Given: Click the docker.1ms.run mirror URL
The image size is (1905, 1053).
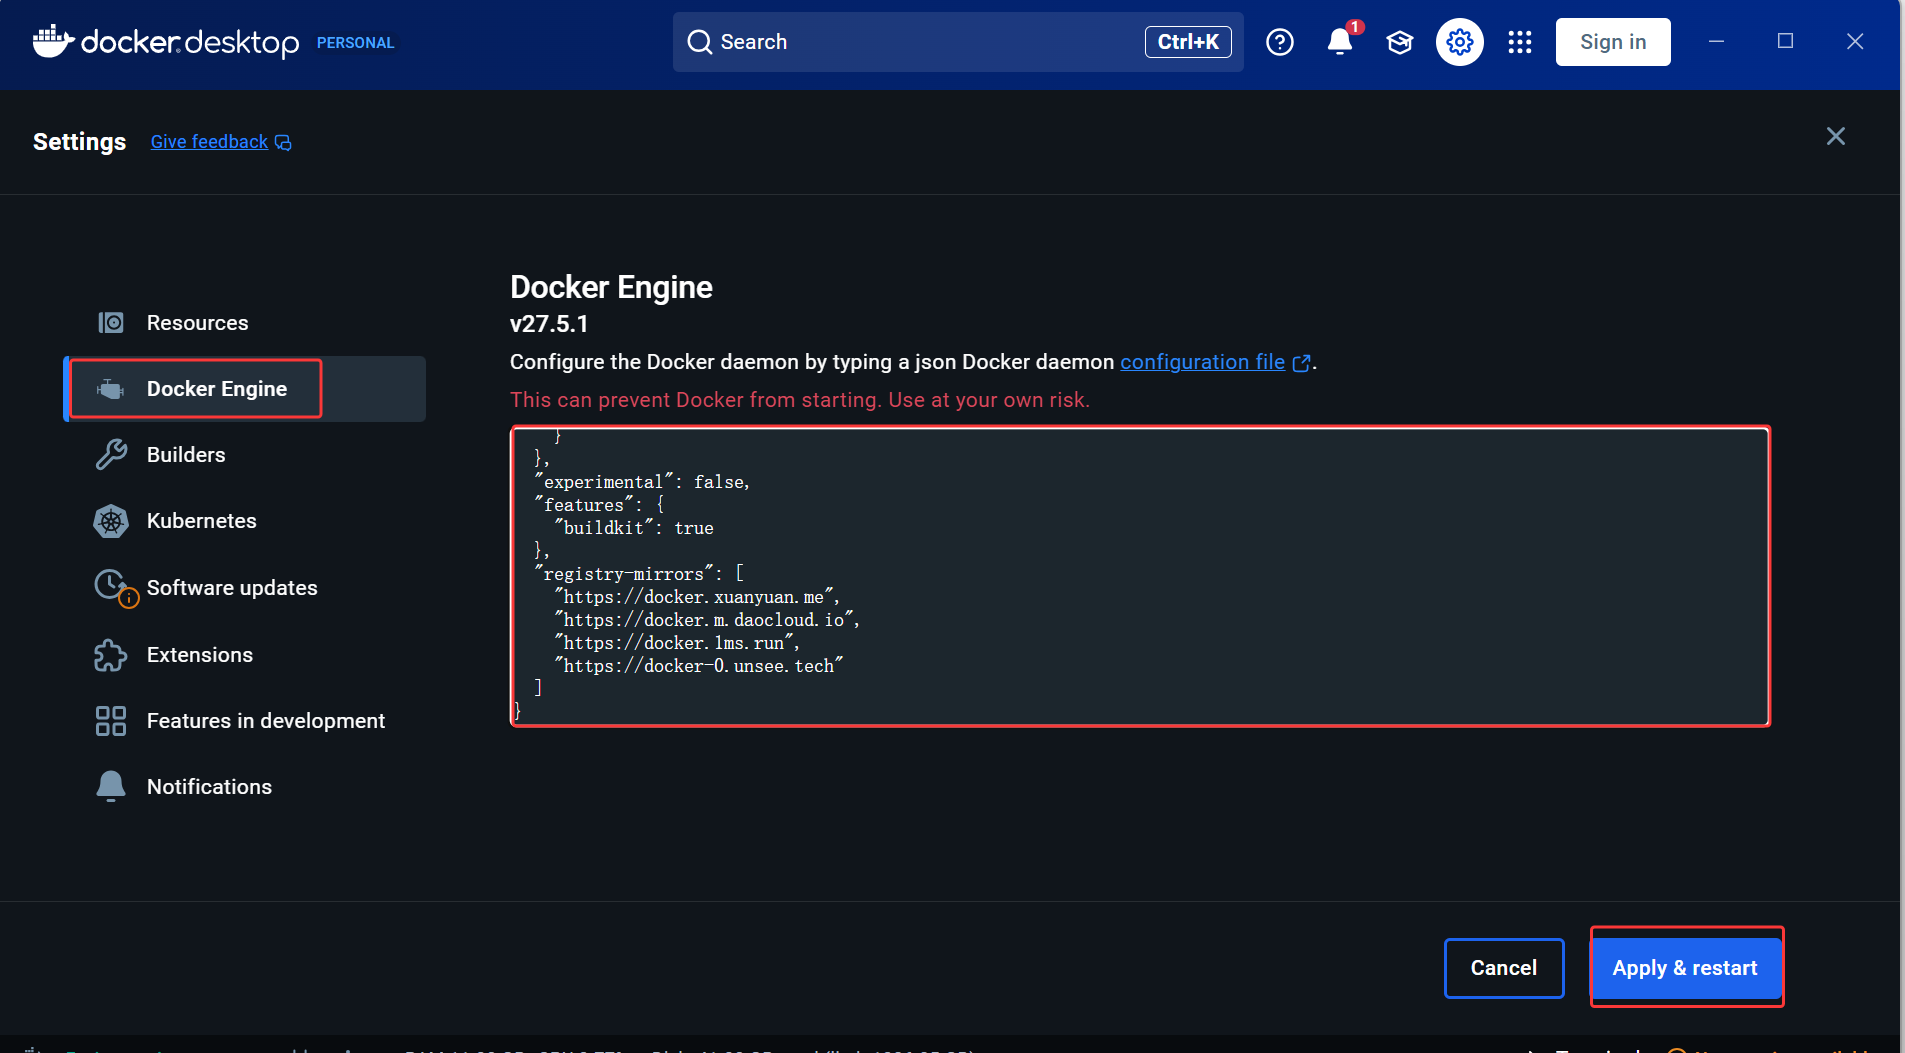Looking at the screenshot, I should click(x=677, y=643).
